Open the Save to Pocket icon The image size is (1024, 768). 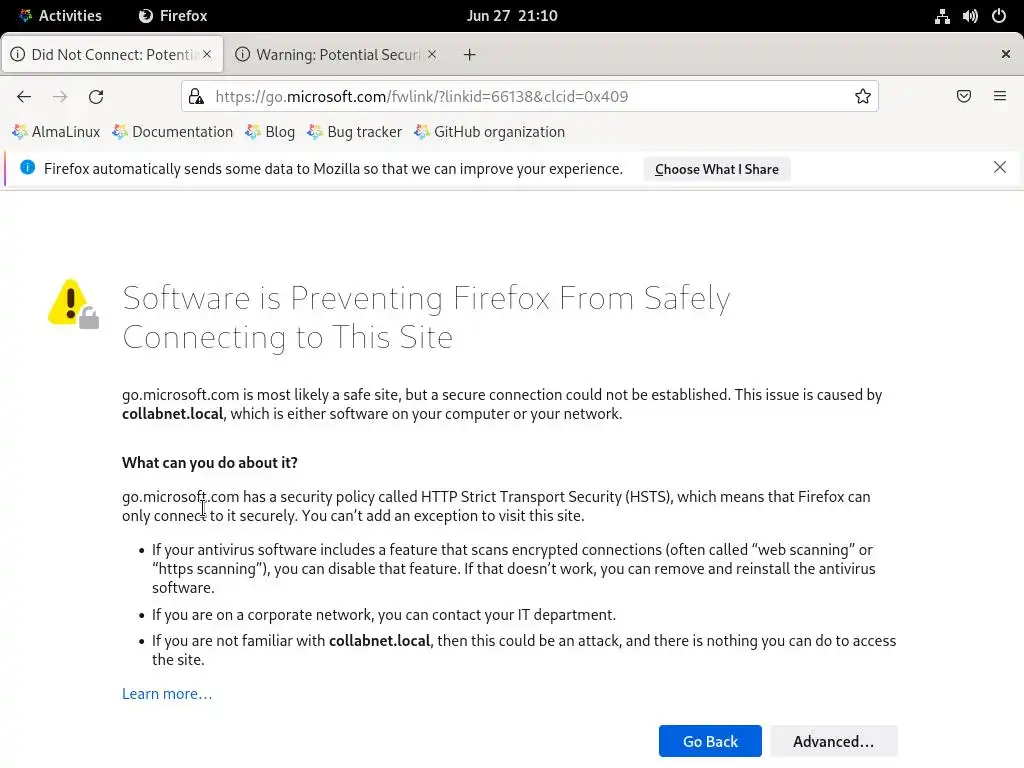964,96
